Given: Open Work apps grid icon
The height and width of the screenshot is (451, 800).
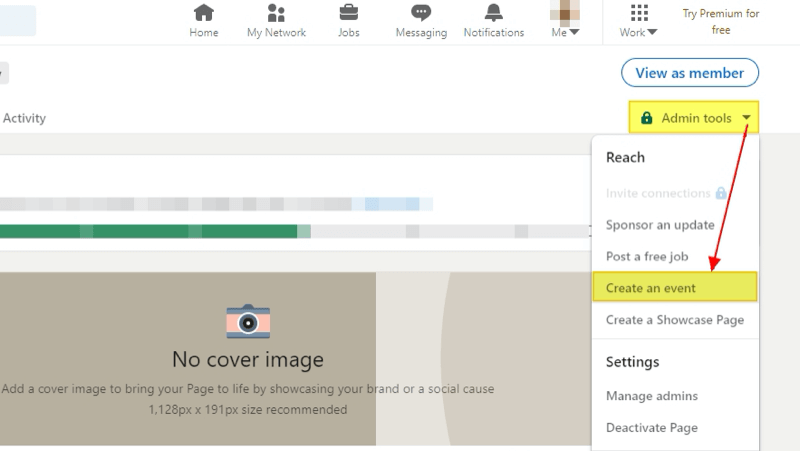Looking at the screenshot, I should [x=639, y=12].
